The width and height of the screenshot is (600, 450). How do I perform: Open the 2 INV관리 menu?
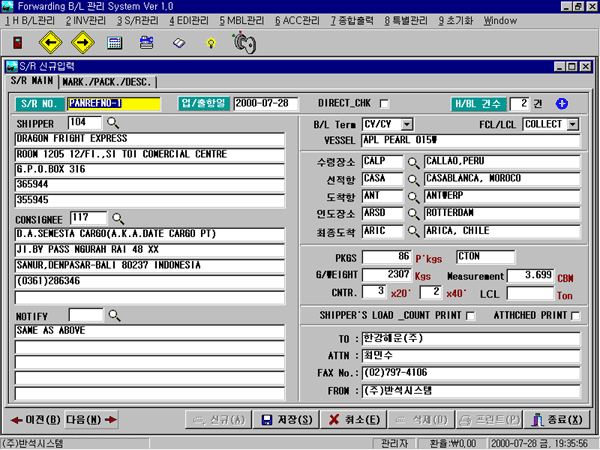(x=85, y=21)
